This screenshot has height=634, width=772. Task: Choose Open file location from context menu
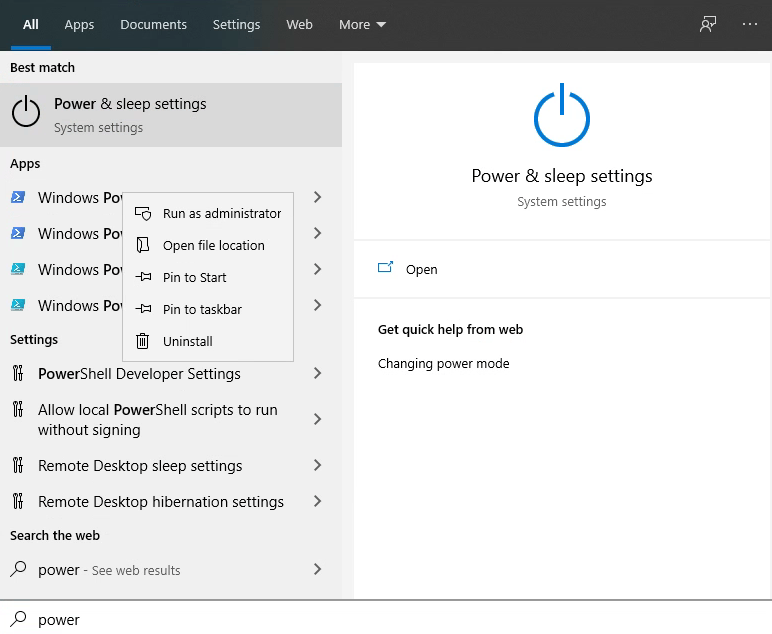click(x=208, y=245)
